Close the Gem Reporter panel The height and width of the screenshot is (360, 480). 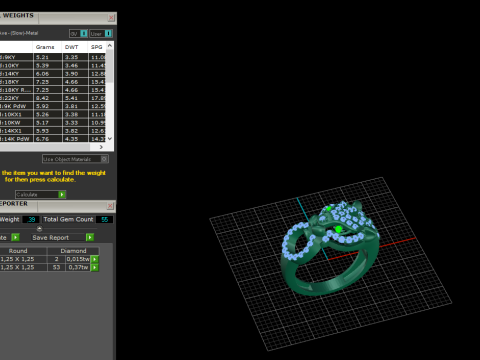(110, 206)
